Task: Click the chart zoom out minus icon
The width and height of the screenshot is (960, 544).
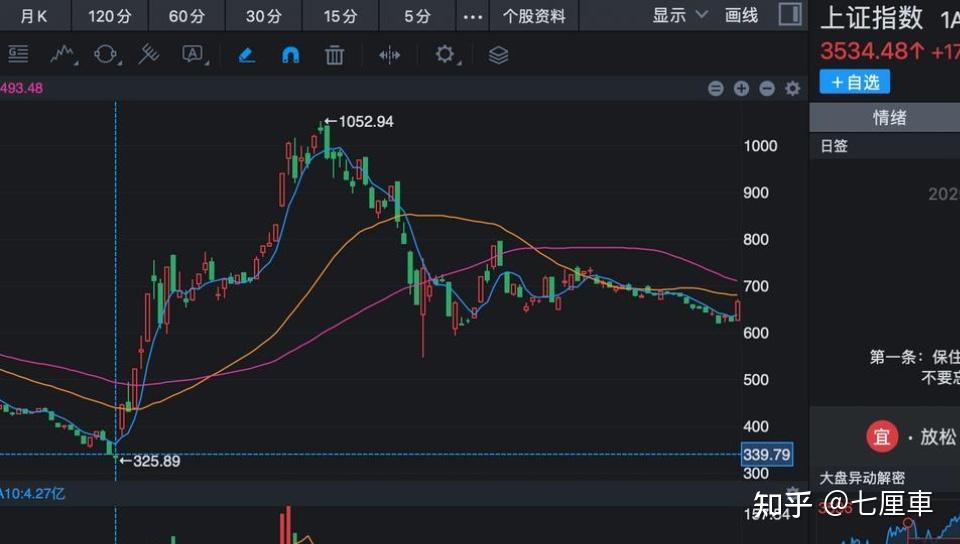Action: coord(767,89)
